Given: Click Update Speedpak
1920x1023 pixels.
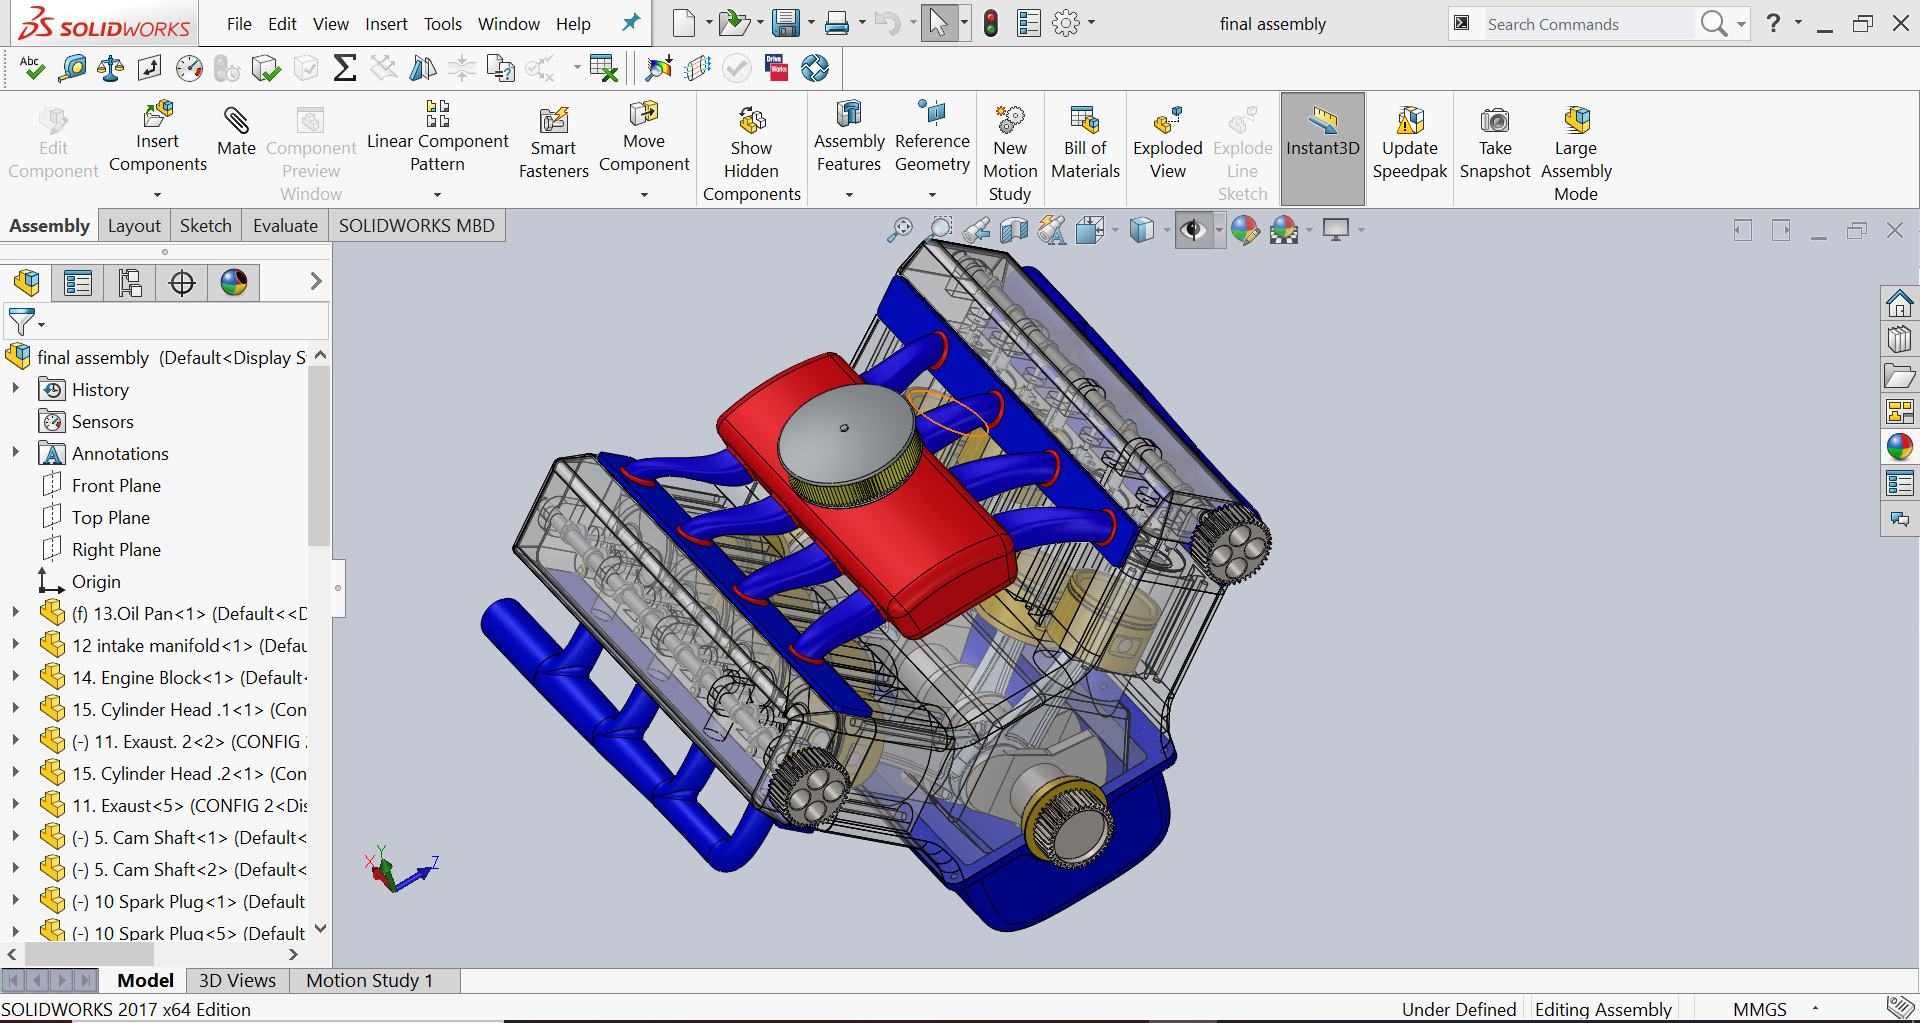Looking at the screenshot, I should [1409, 143].
